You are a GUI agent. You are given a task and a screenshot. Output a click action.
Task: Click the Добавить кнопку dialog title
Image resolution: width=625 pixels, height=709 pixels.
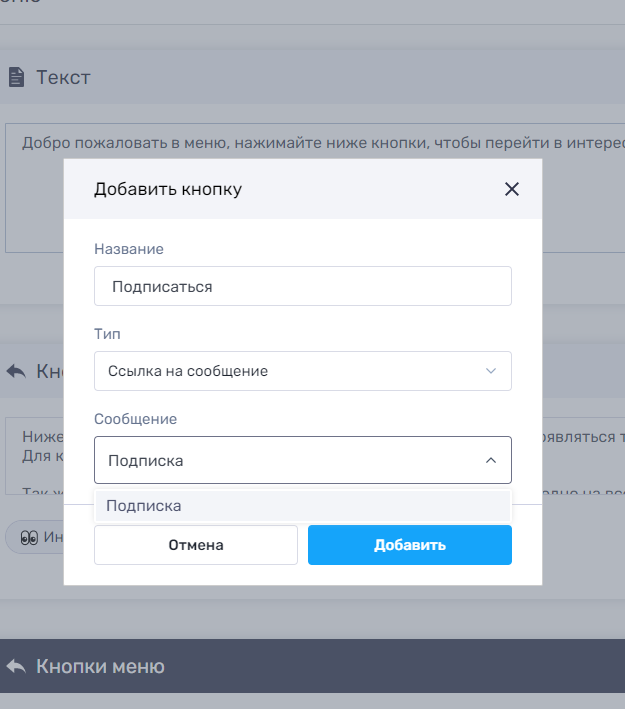point(168,189)
